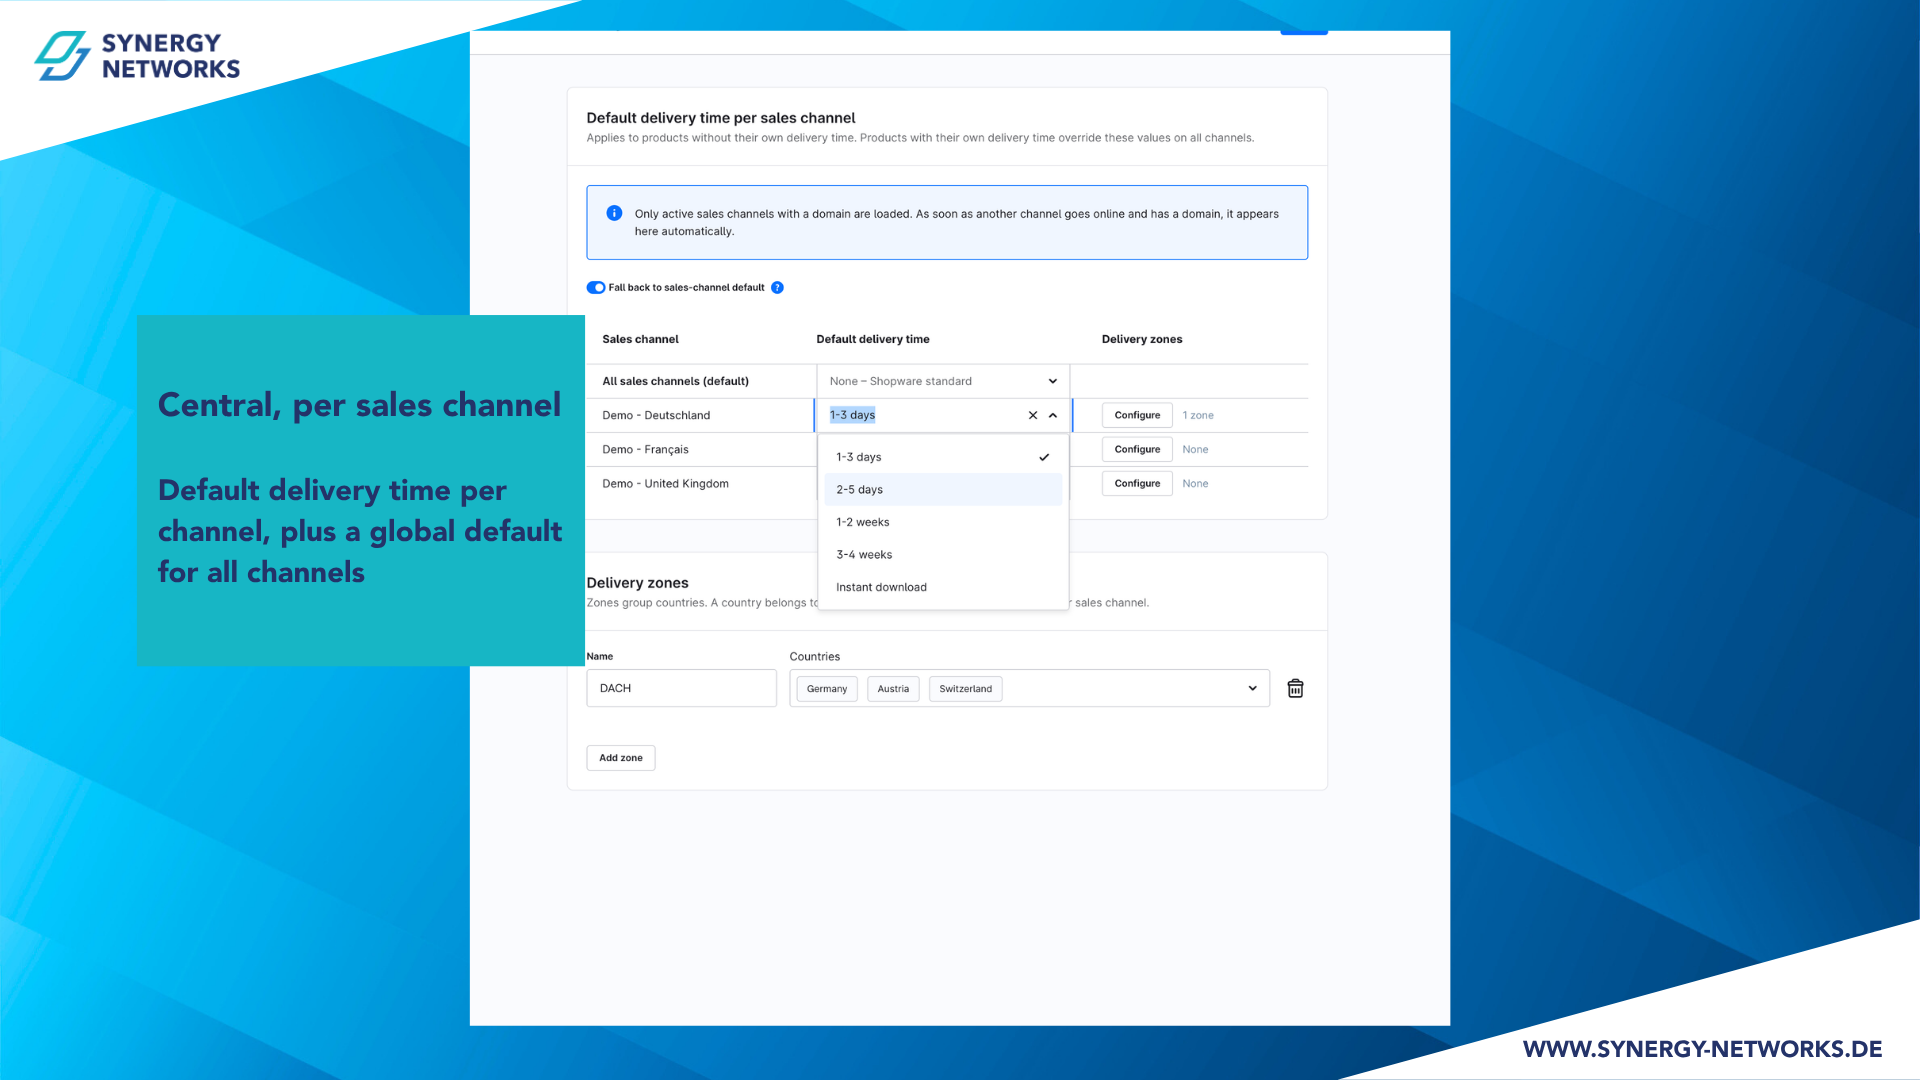Configure zones for Demo - Deutschland
1920x1080 pixels.
(1137, 415)
